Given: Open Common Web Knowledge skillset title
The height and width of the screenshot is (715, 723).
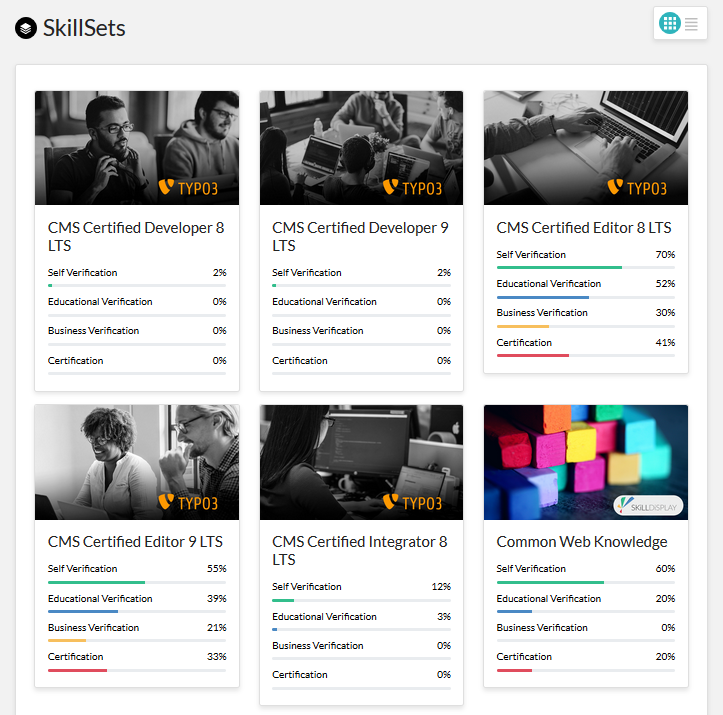Looking at the screenshot, I should (x=582, y=542).
